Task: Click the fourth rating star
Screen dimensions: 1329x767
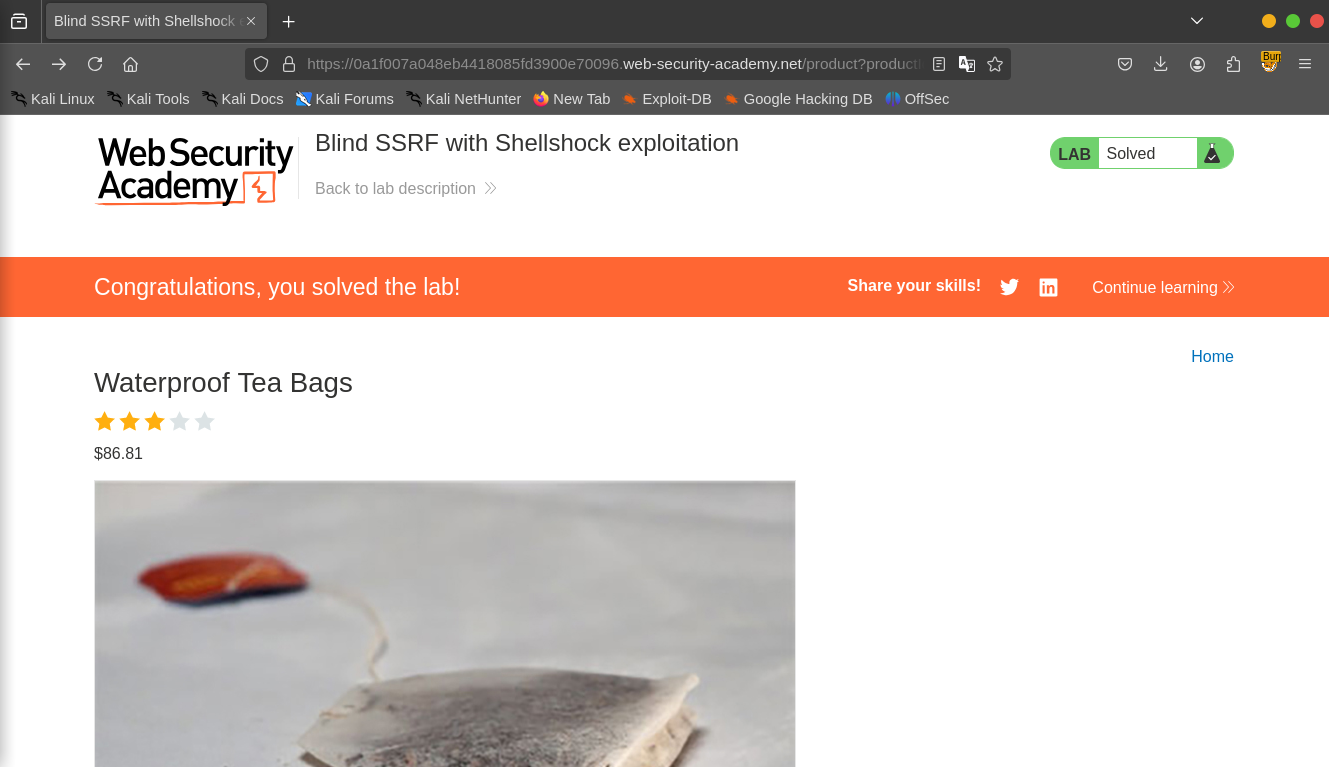Action: coord(179,421)
